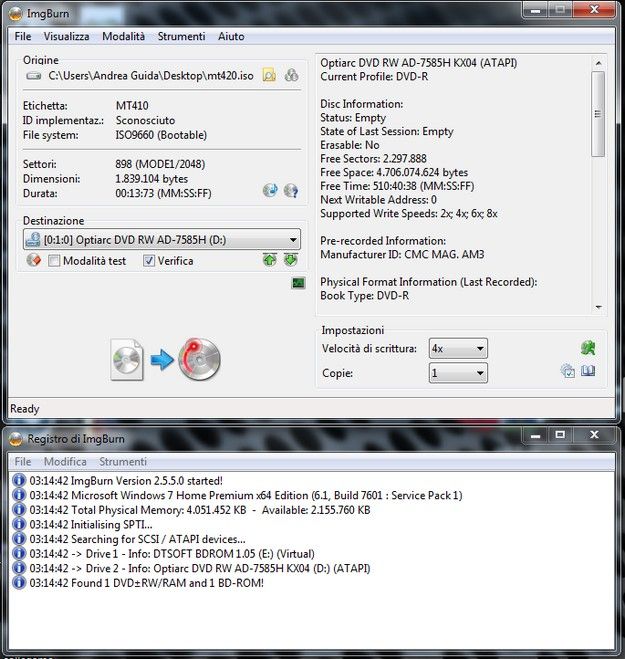
Task: Click the 'Microsoft Windows 7 Home Premium' log row
Action: pos(246,495)
